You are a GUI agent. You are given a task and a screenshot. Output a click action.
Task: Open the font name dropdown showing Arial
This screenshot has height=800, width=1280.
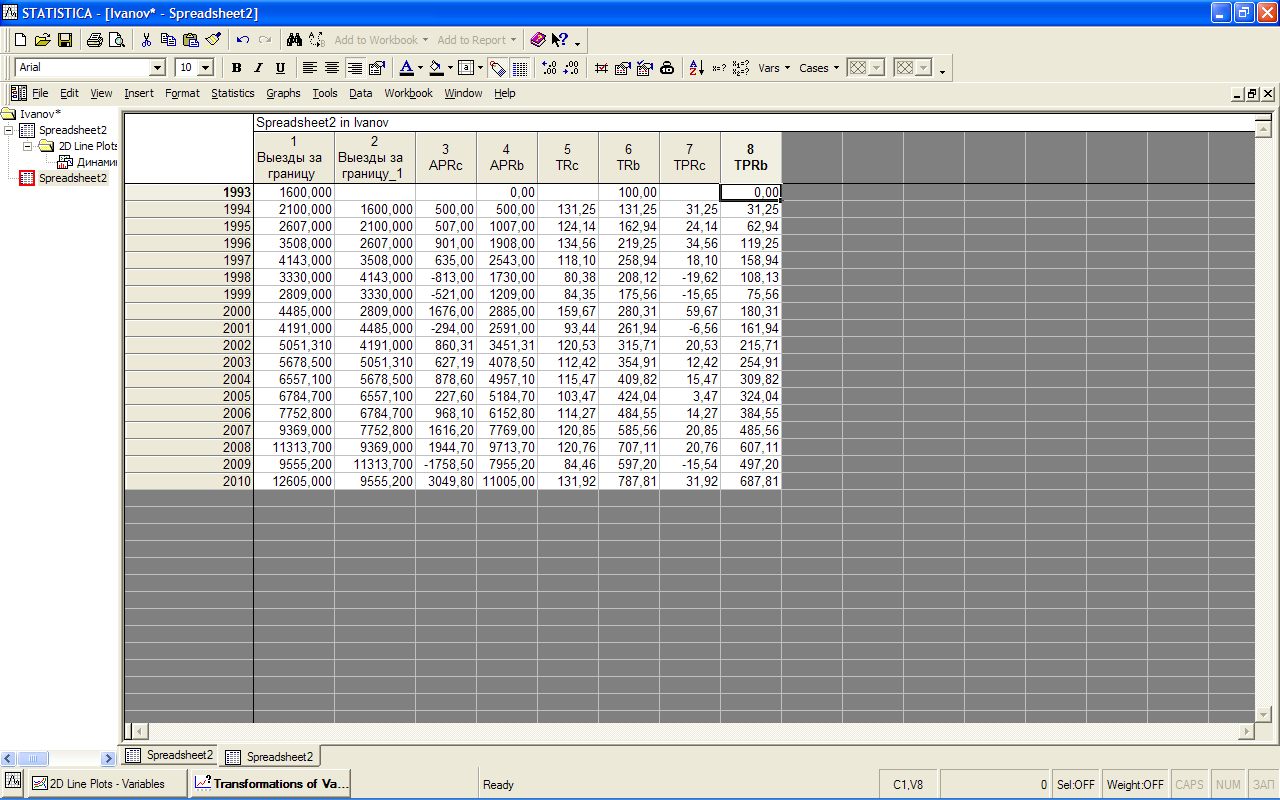click(157, 68)
